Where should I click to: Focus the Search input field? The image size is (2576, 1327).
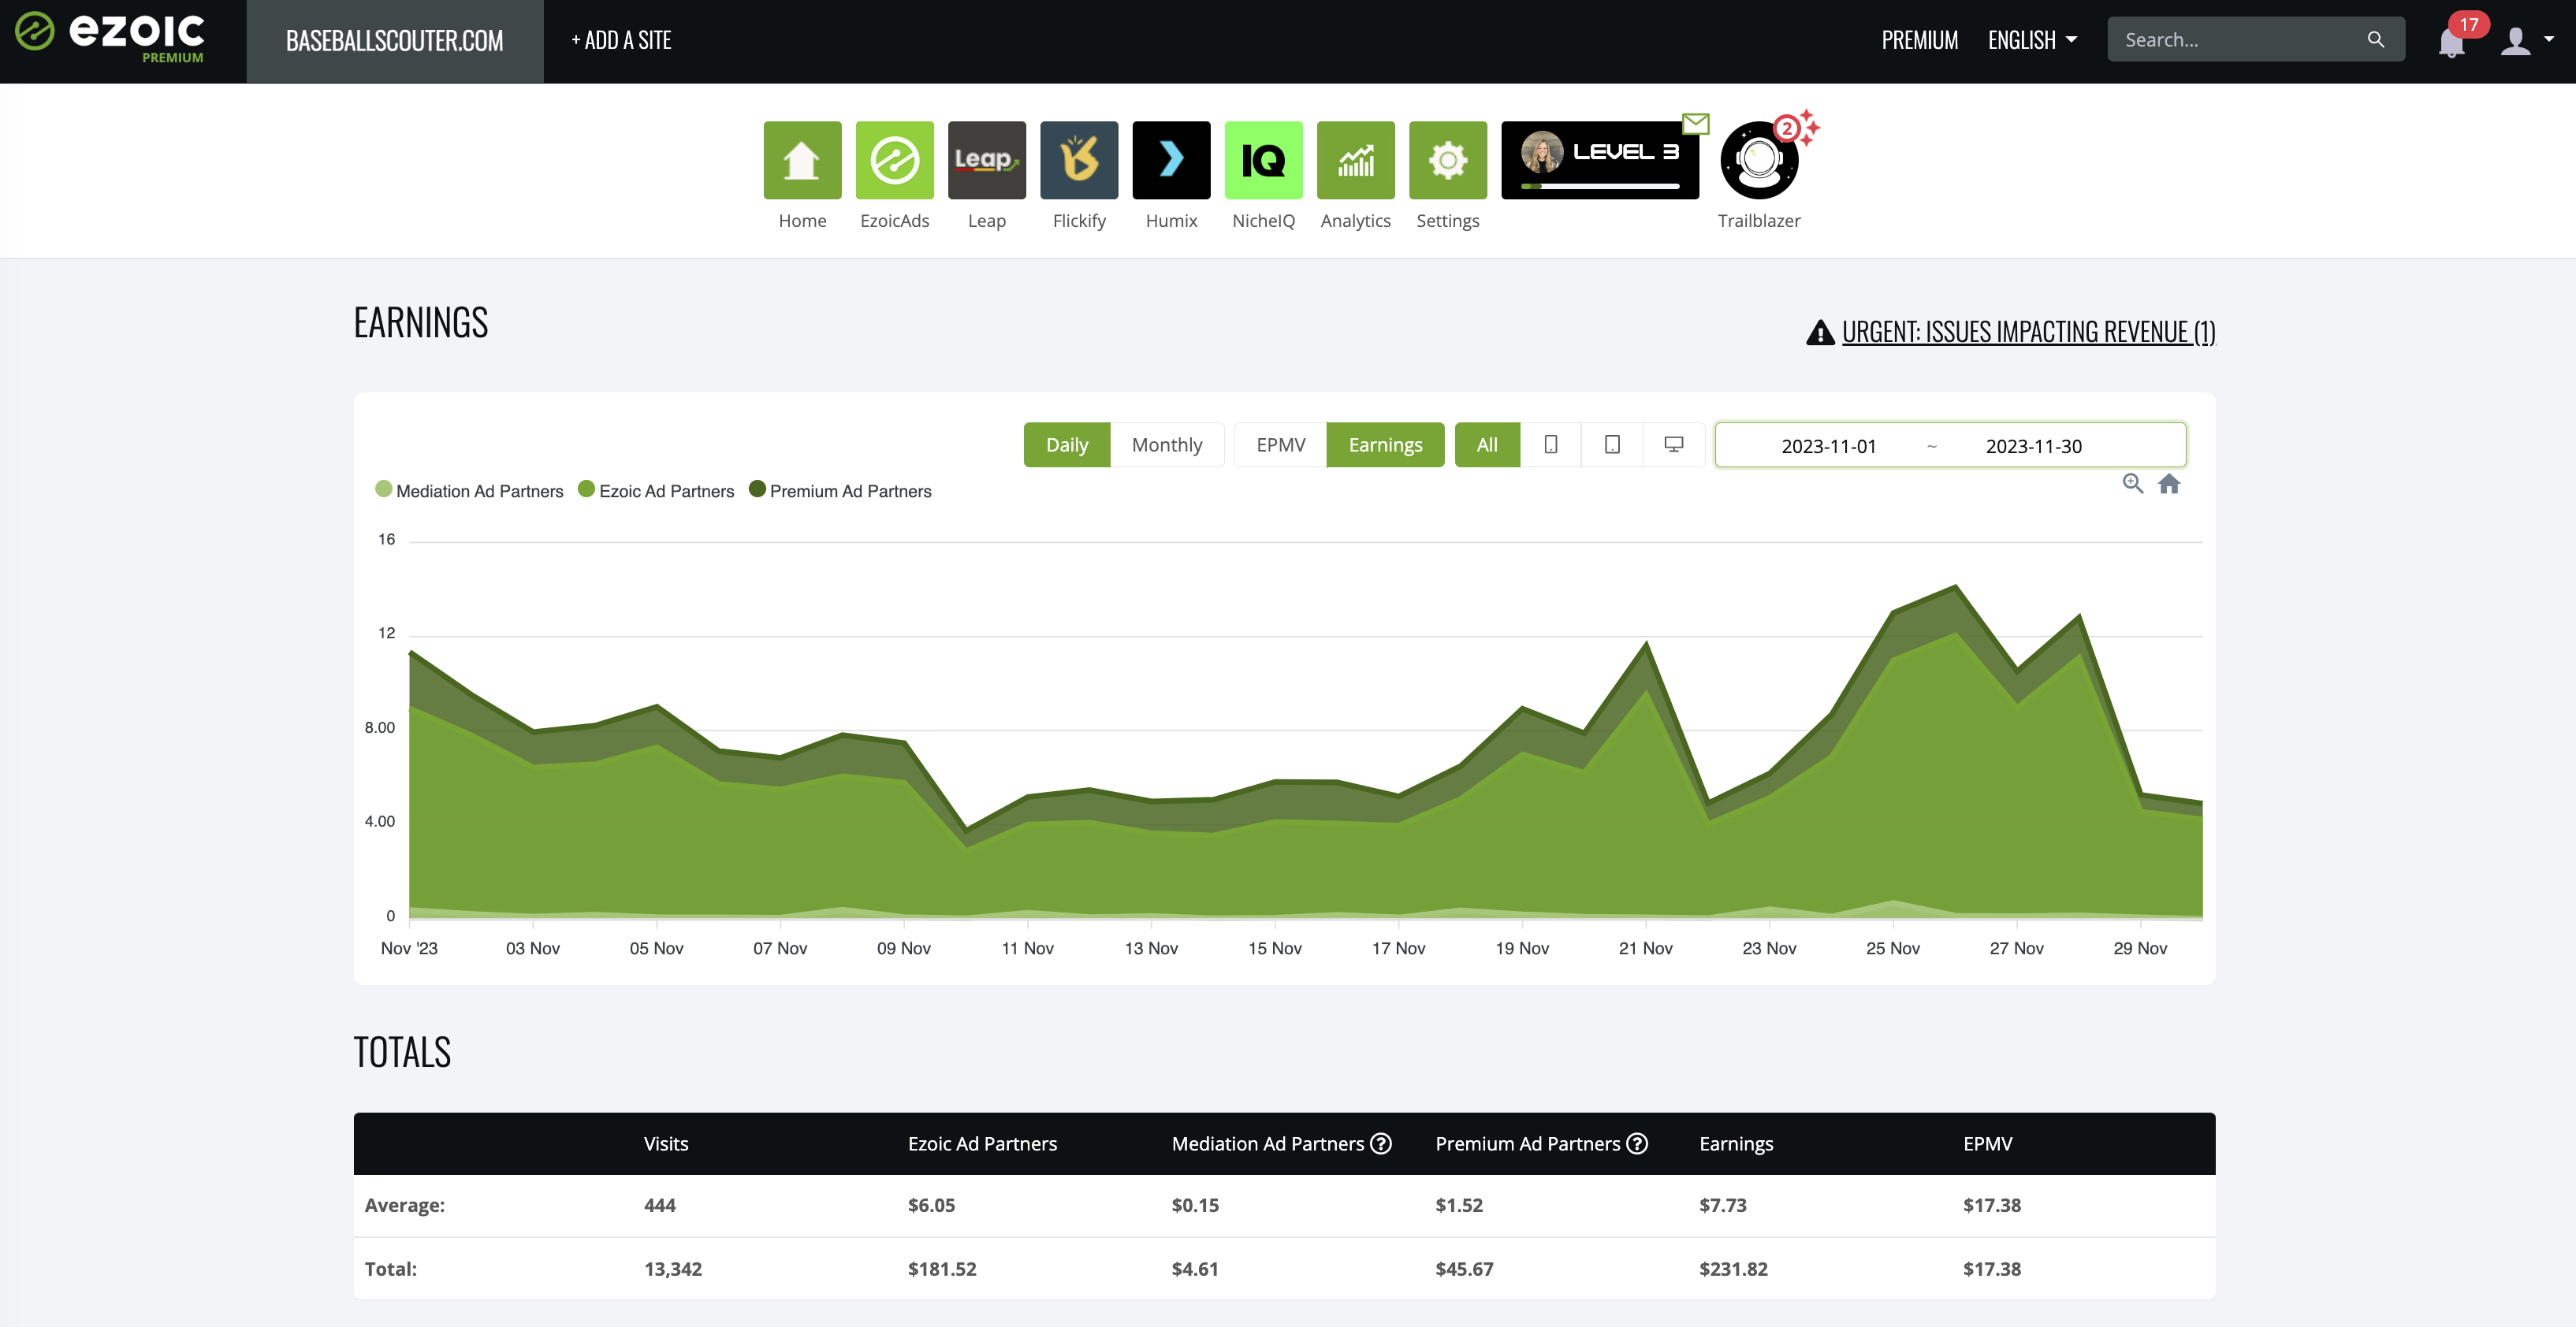pos(2240,40)
